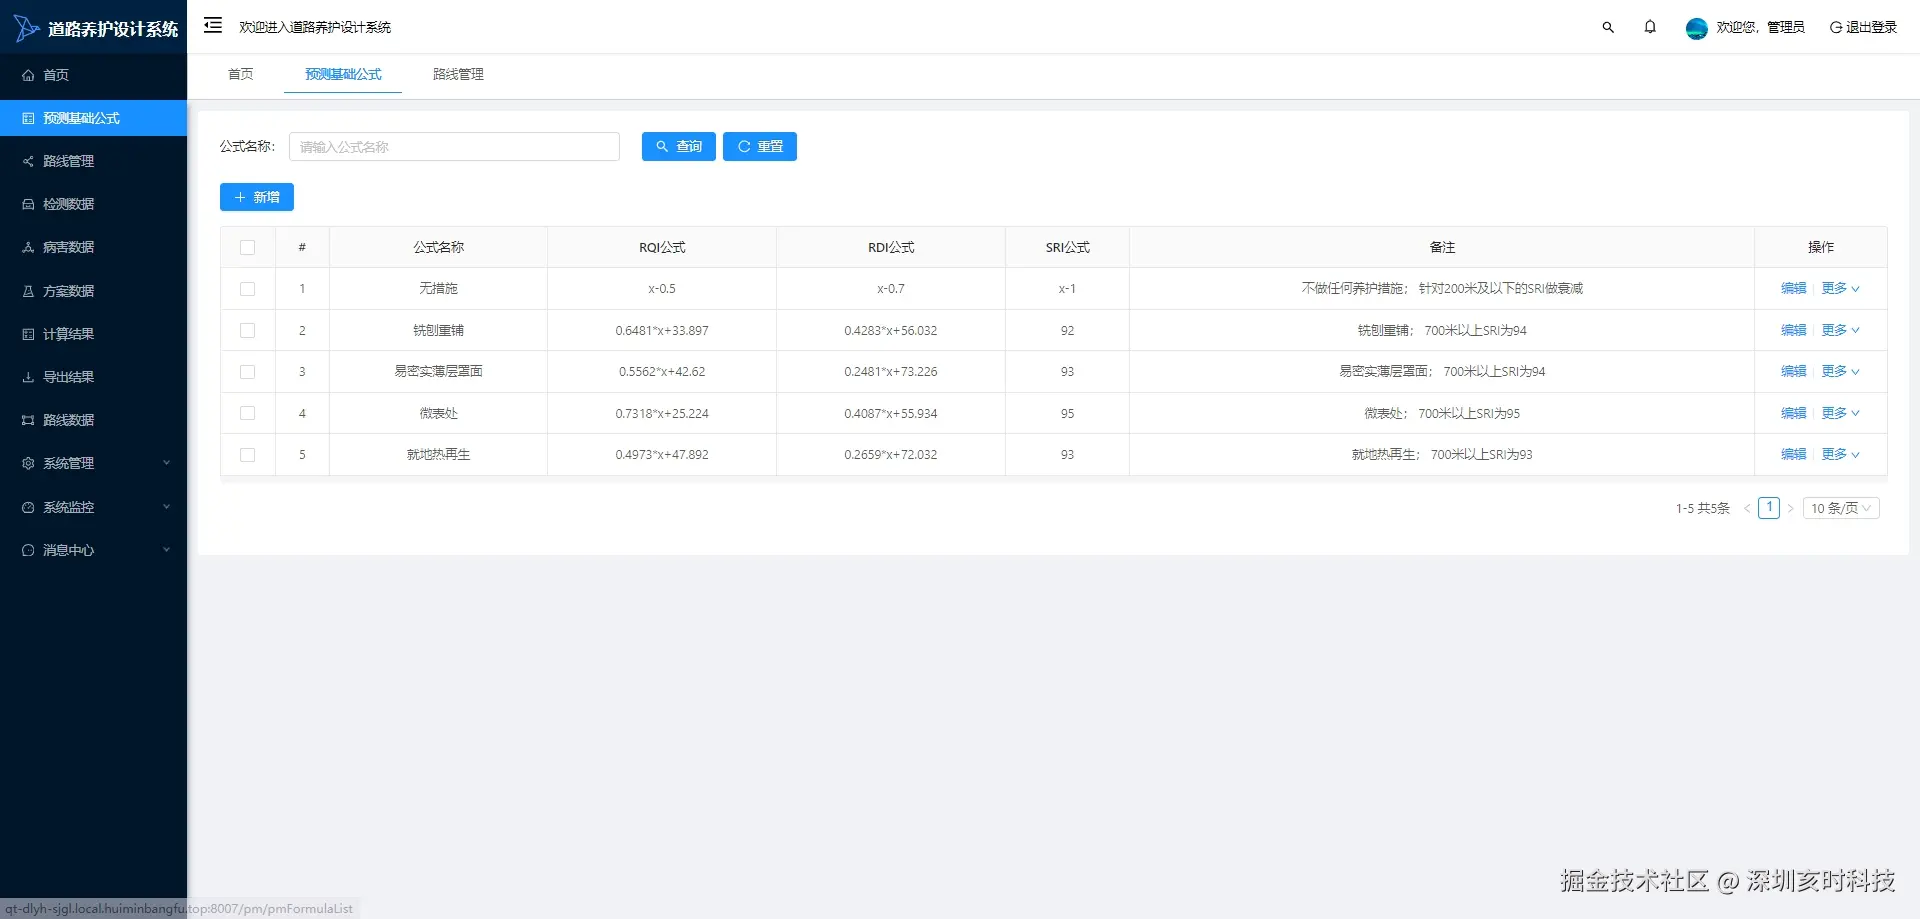
Task: Click the 新增 add button
Action: tap(257, 197)
